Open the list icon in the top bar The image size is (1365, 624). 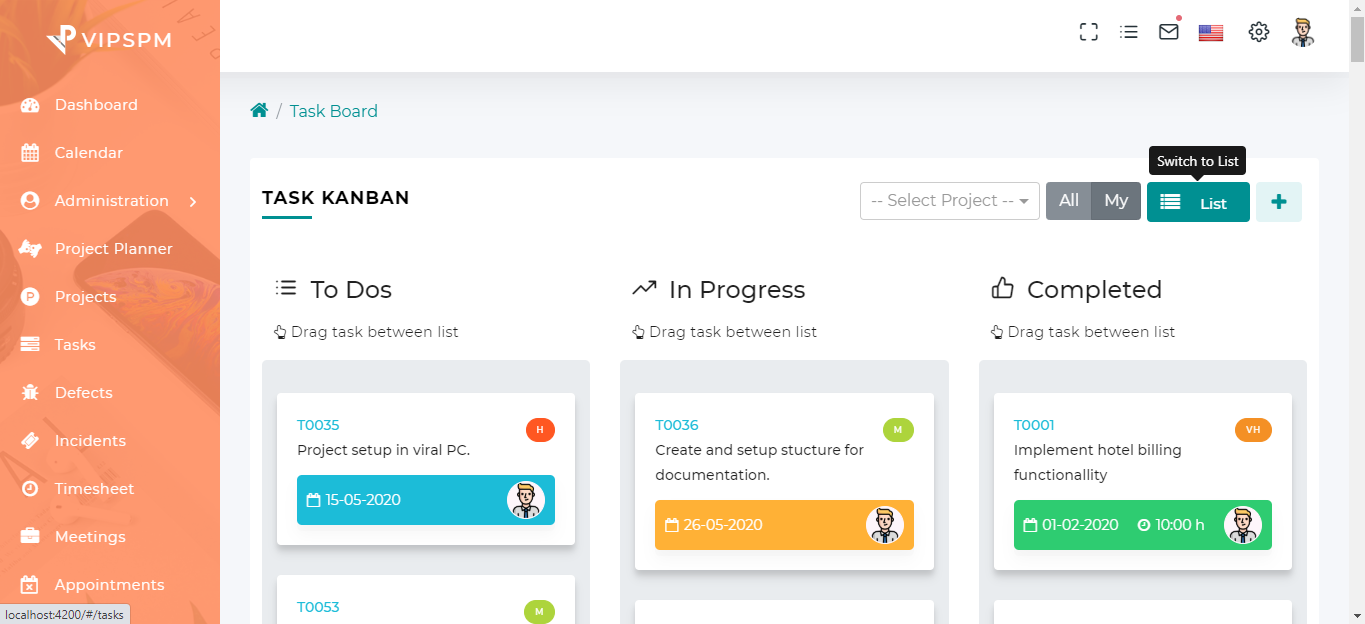(x=1129, y=32)
